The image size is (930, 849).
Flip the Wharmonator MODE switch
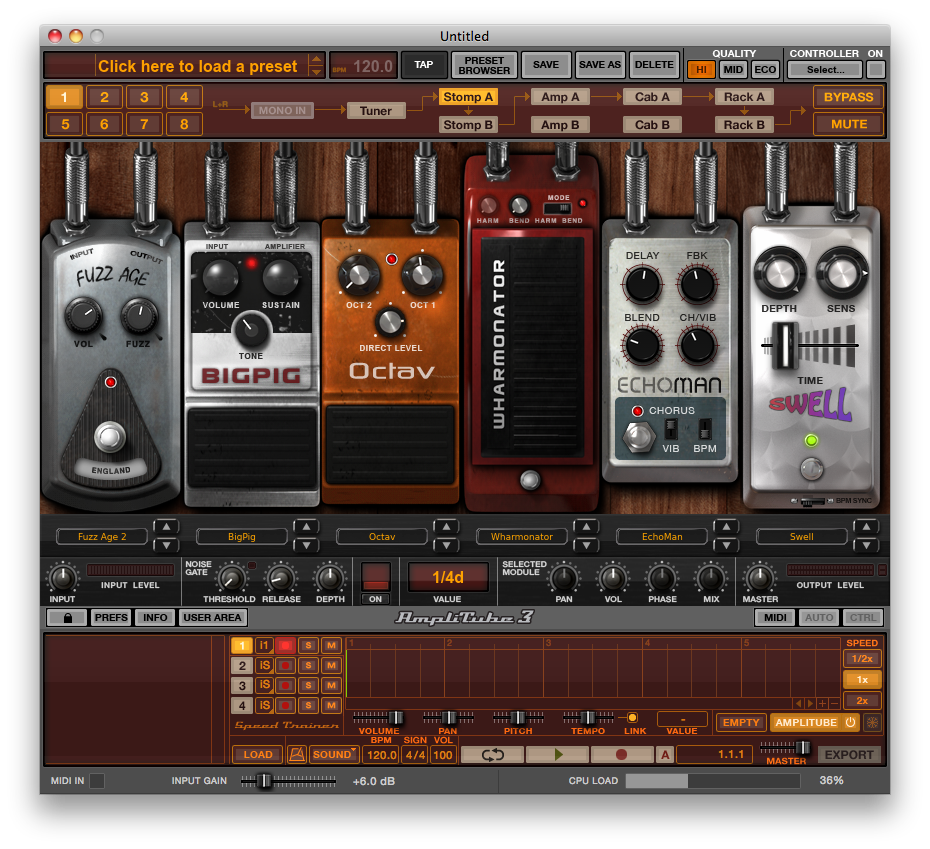[558, 208]
